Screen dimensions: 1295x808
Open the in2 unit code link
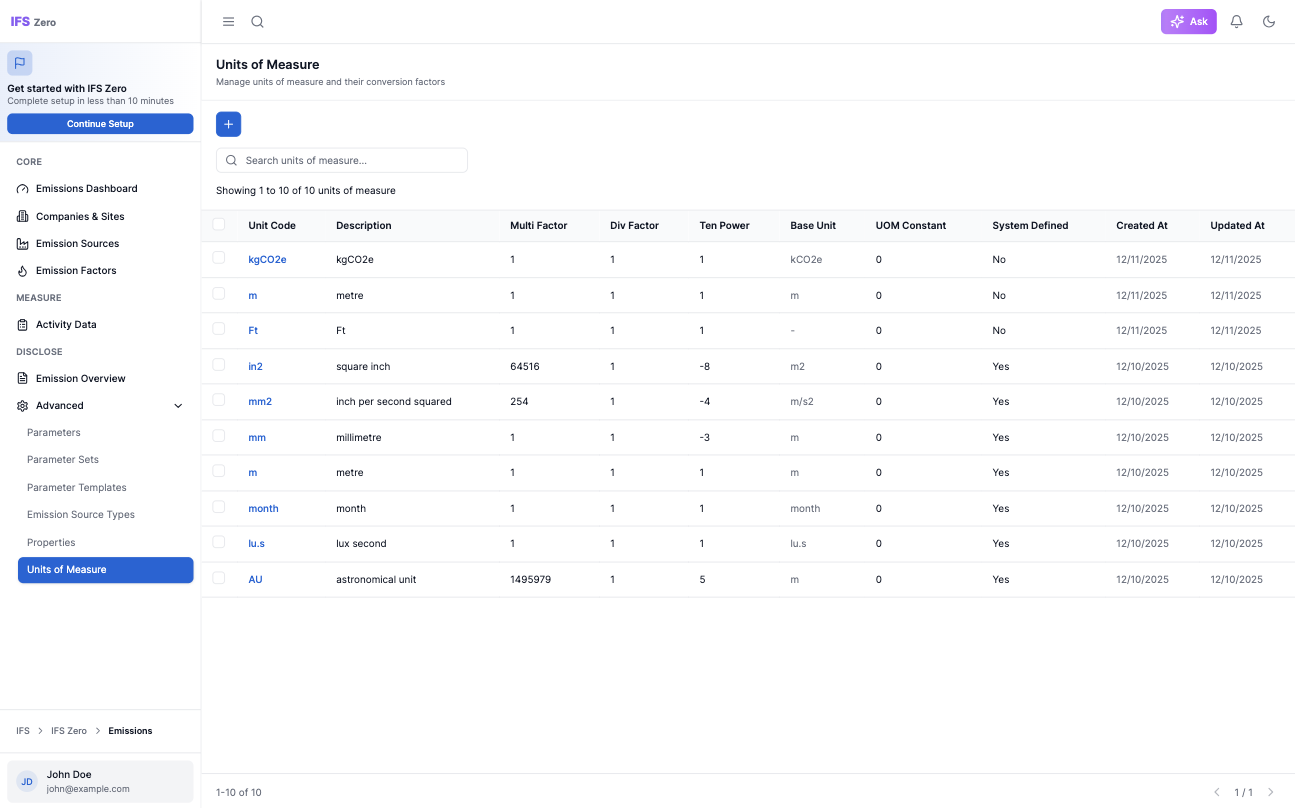(255, 367)
